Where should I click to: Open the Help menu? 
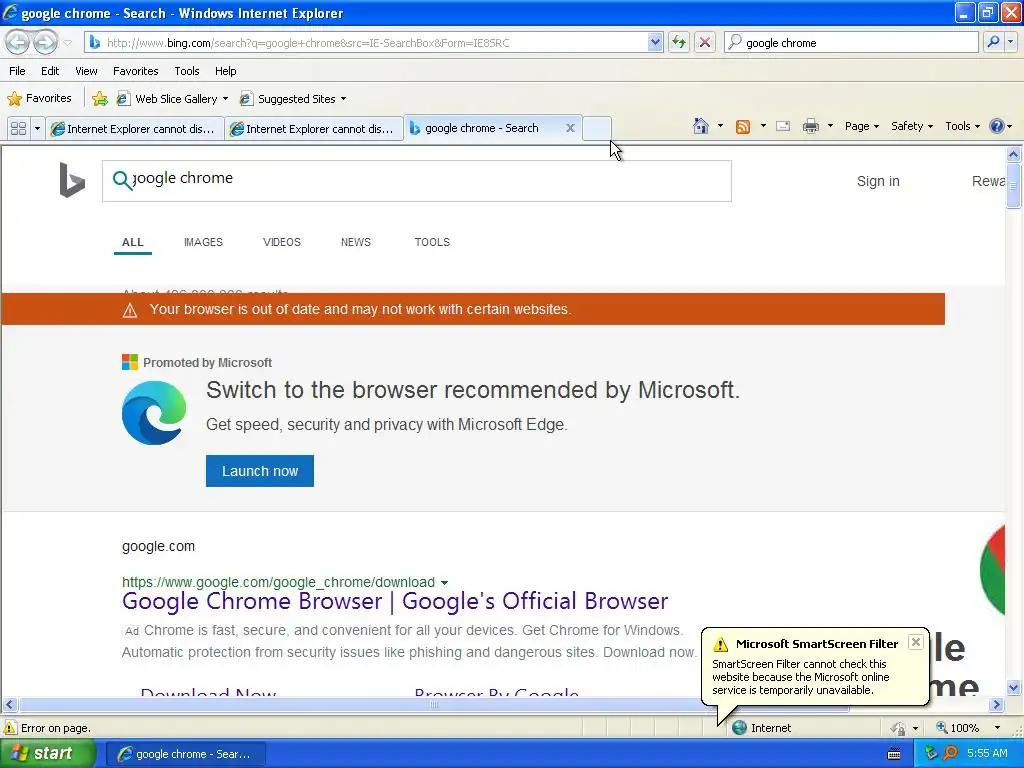[226, 71]
